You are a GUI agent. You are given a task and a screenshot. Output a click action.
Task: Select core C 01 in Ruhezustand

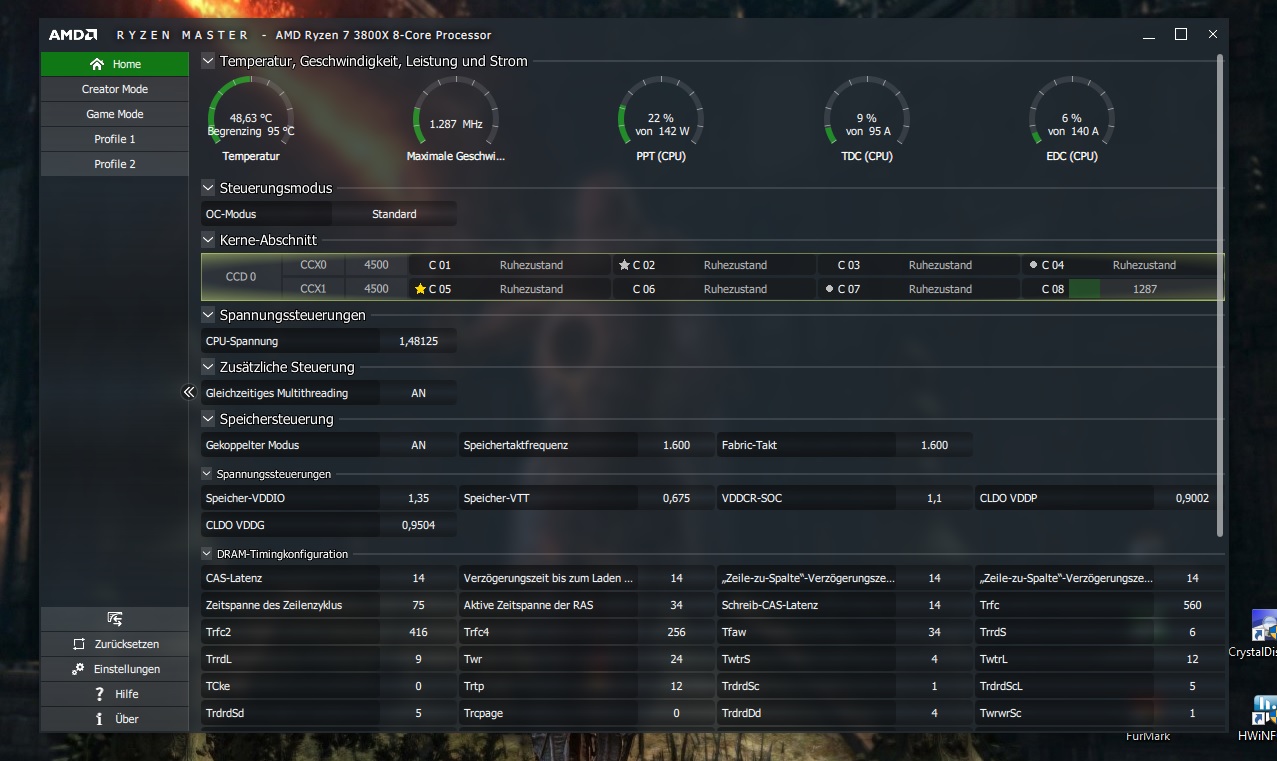pos(509,265)
